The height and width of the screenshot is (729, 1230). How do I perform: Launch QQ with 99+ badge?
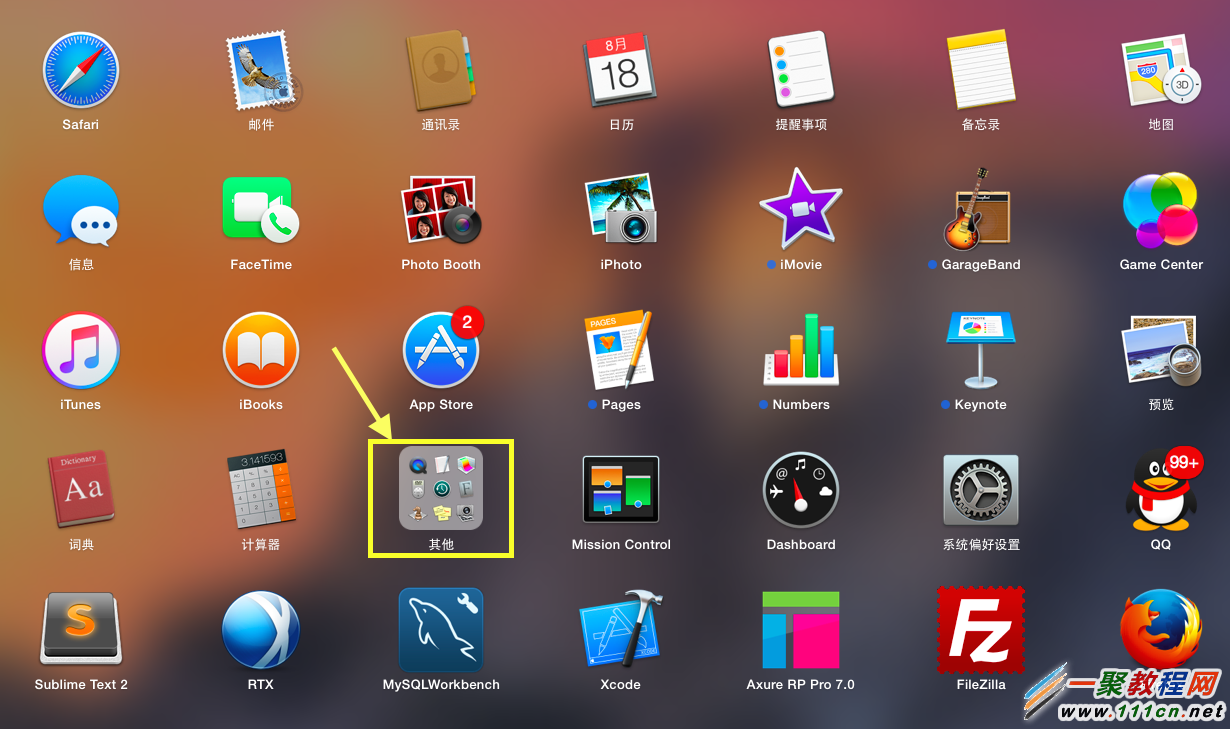click(x=1161, y=490)
